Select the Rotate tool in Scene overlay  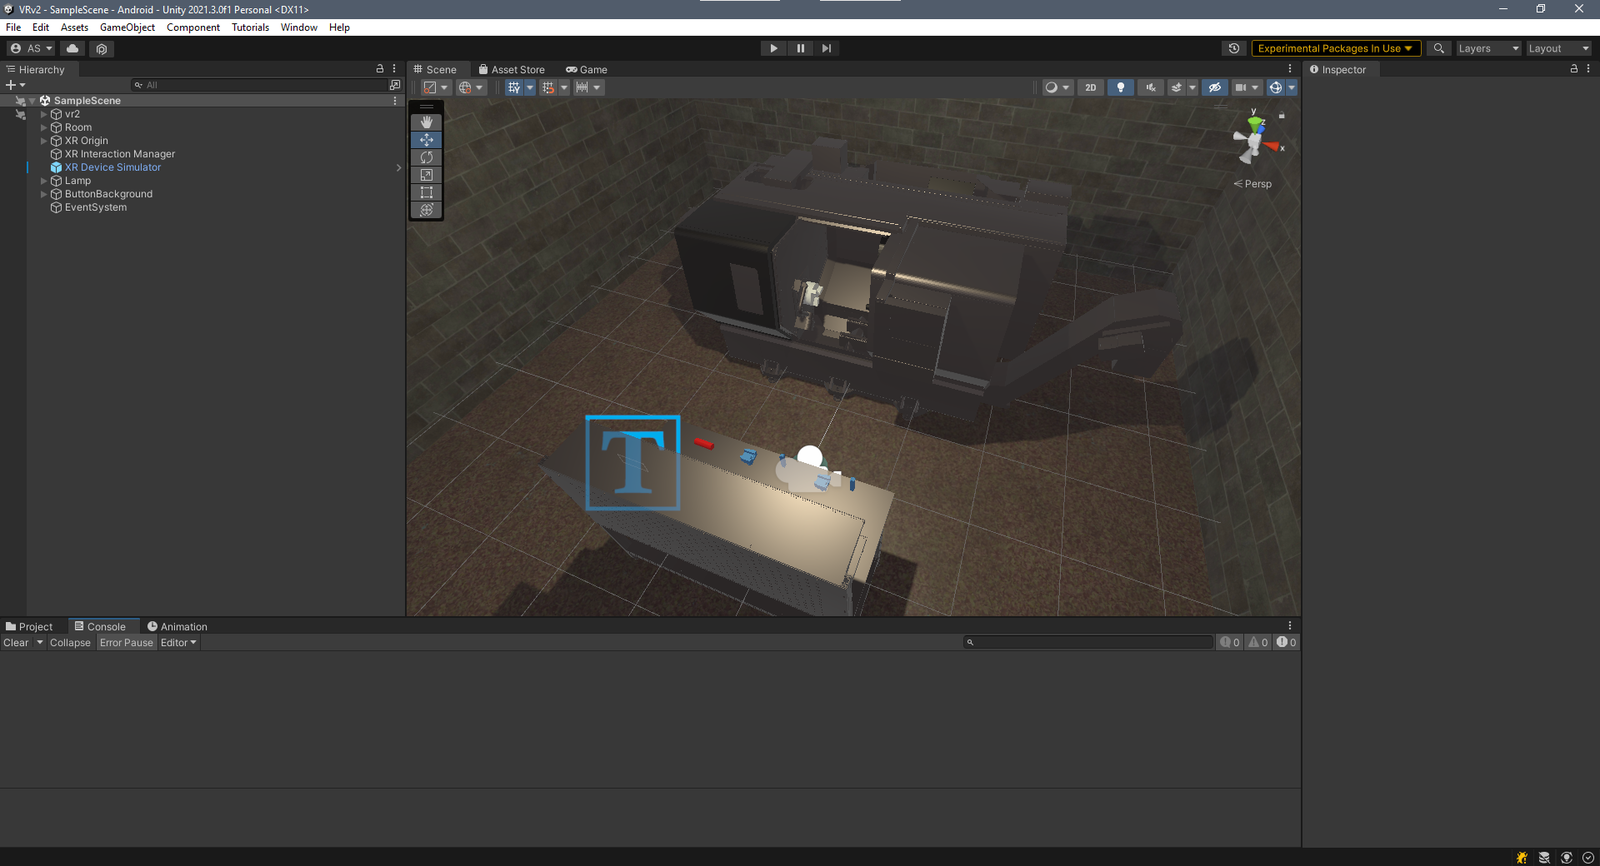click(426, 157)
